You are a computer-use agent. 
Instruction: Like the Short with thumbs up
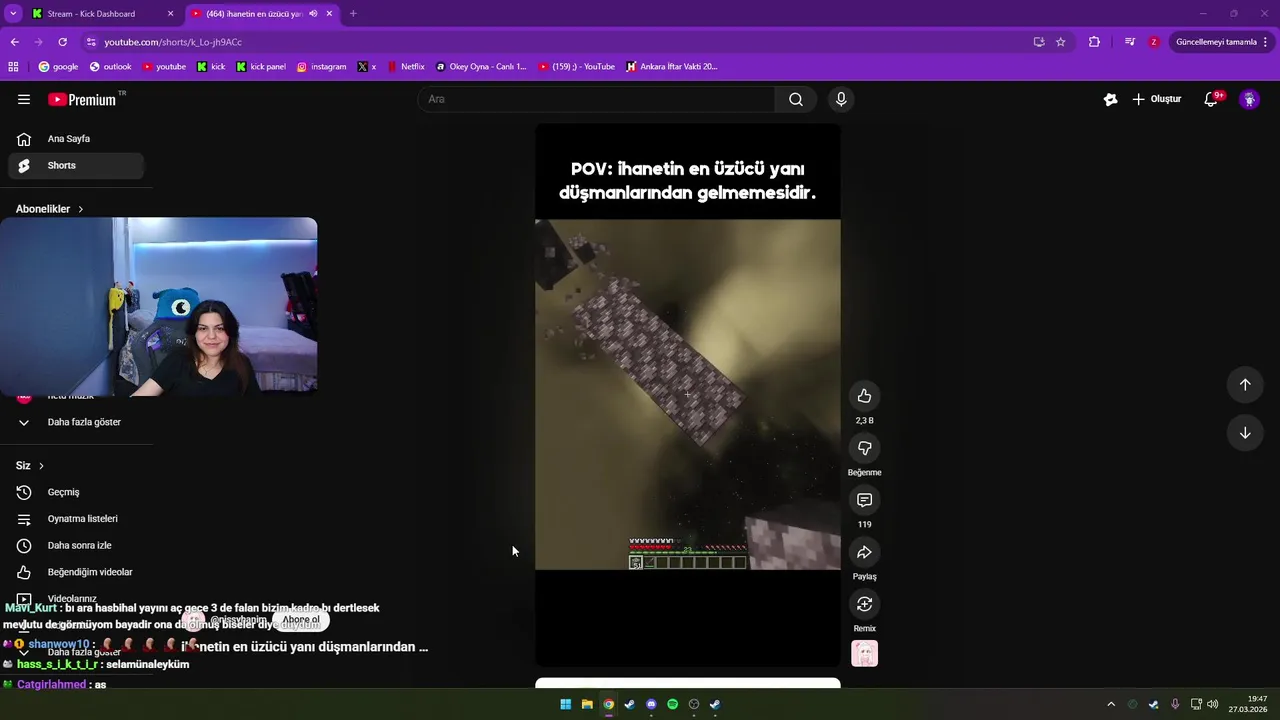click(x=865, y=396)
